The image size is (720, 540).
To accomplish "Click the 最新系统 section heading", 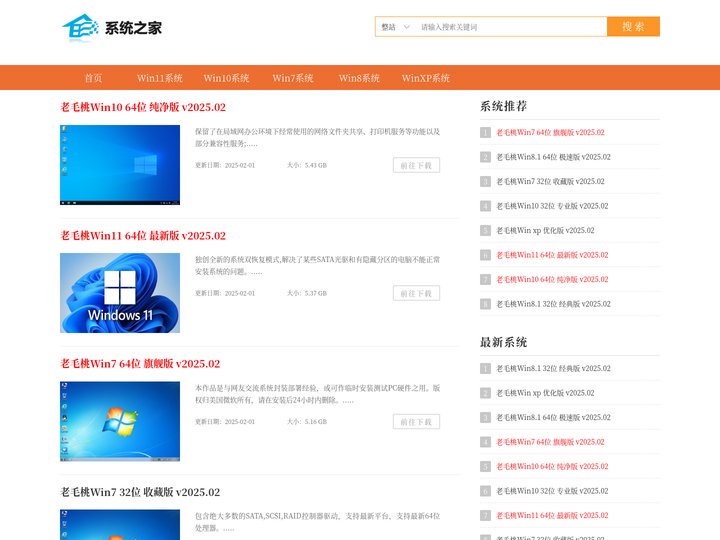I will [x=503, y=342].
